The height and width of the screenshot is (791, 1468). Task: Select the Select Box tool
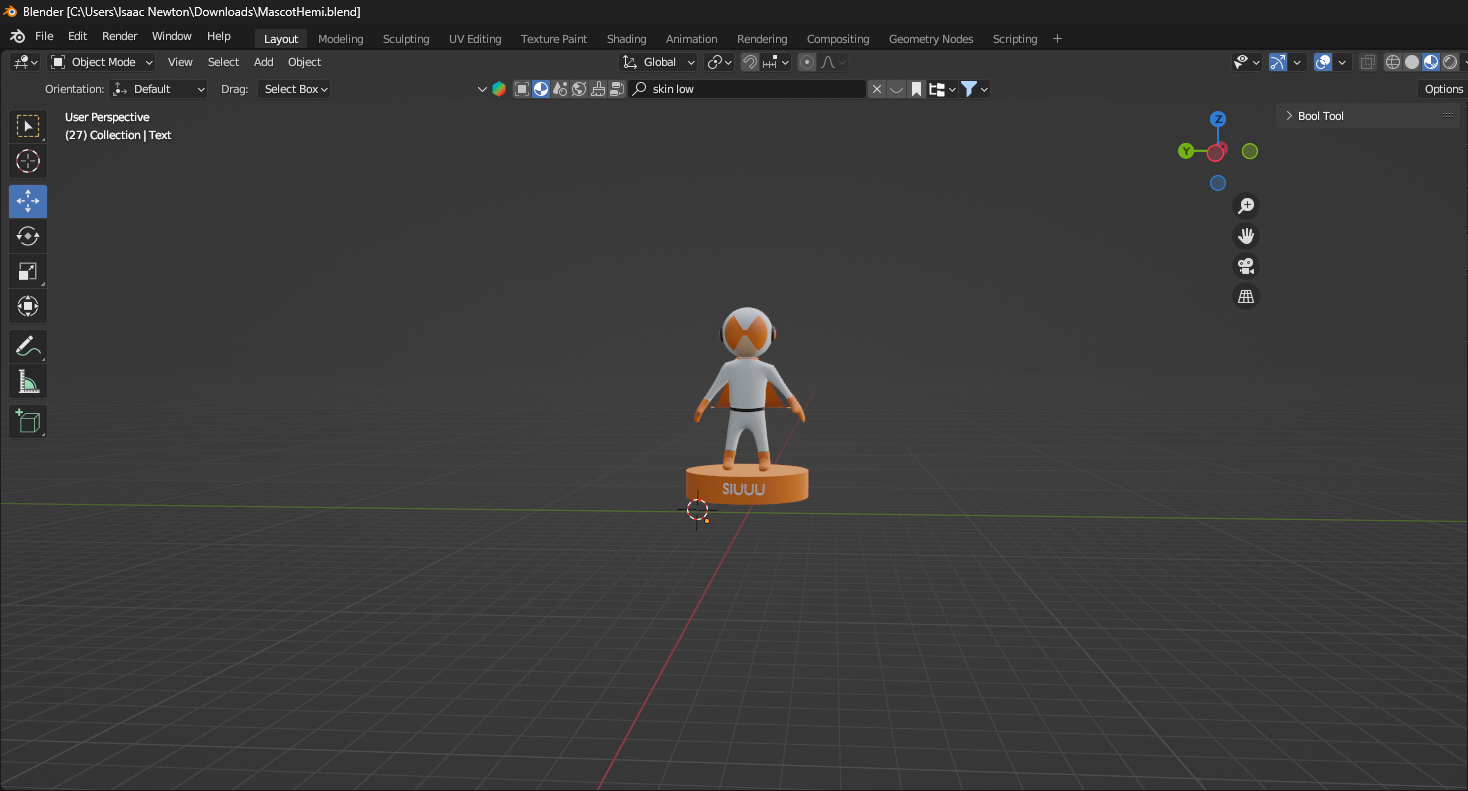coord(28,126)
